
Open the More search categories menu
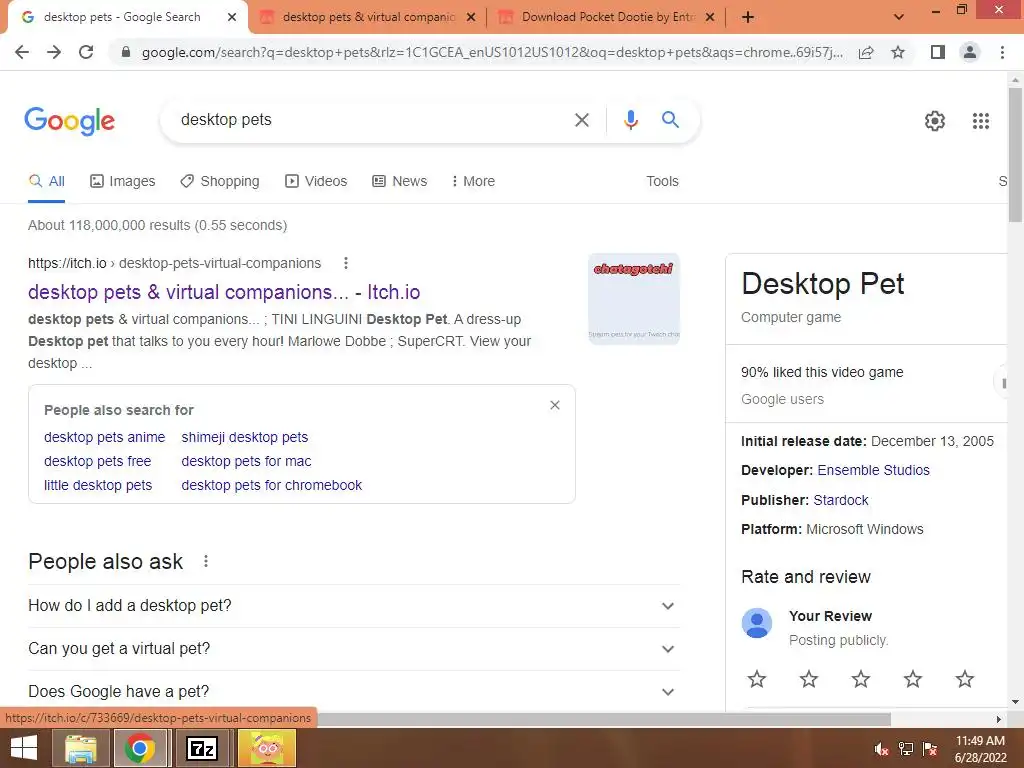[x=473, y=181]
